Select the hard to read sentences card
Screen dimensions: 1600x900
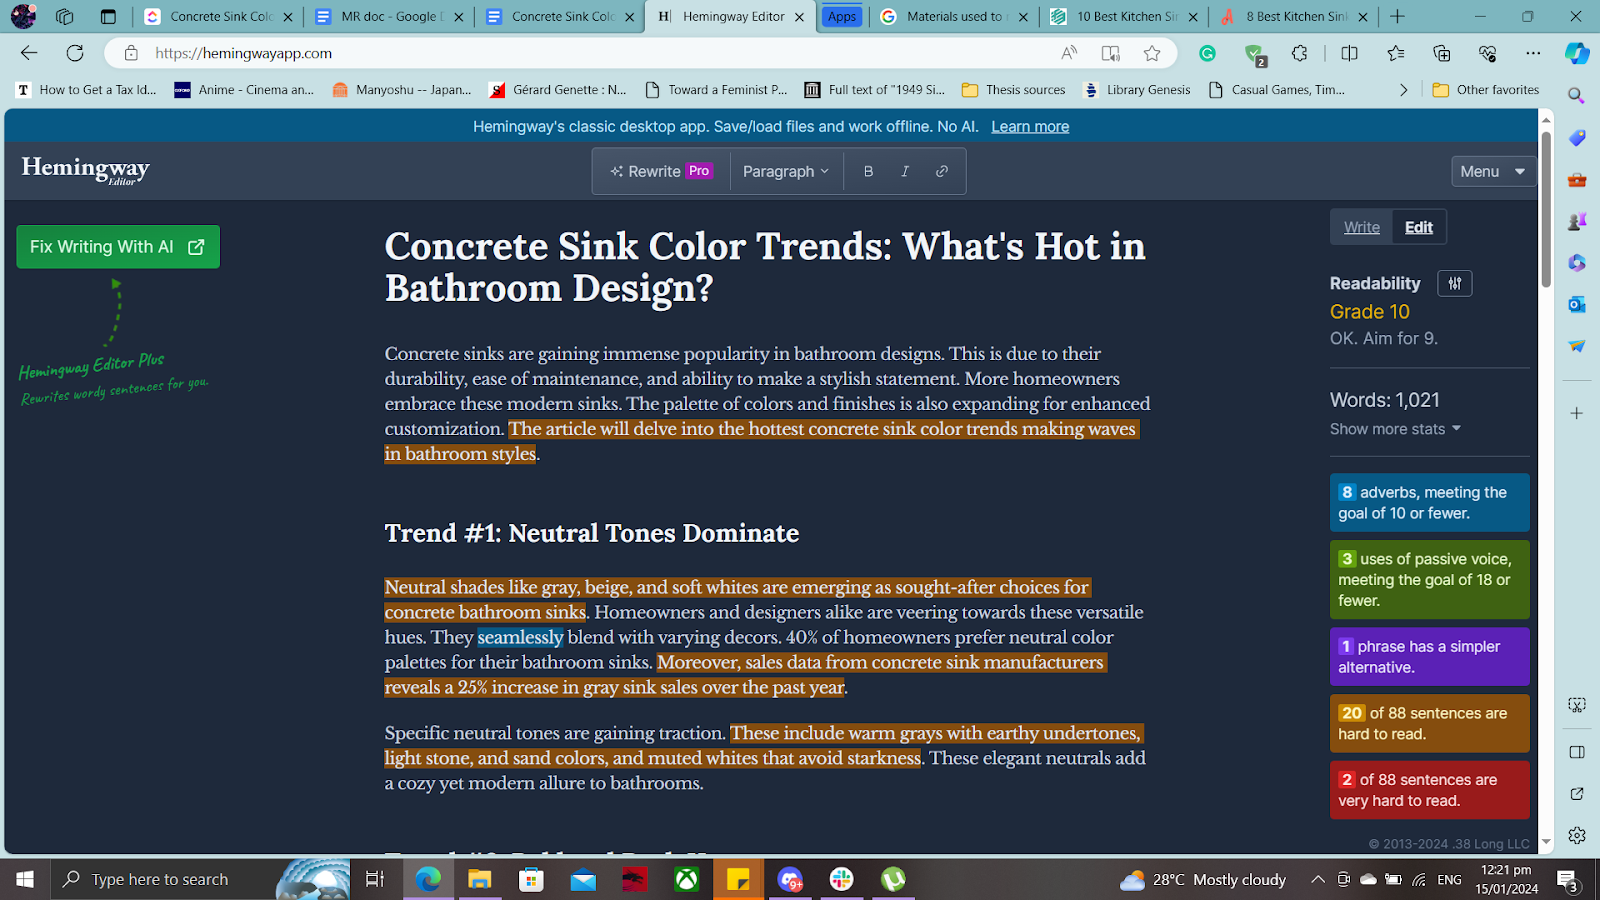1429,723
